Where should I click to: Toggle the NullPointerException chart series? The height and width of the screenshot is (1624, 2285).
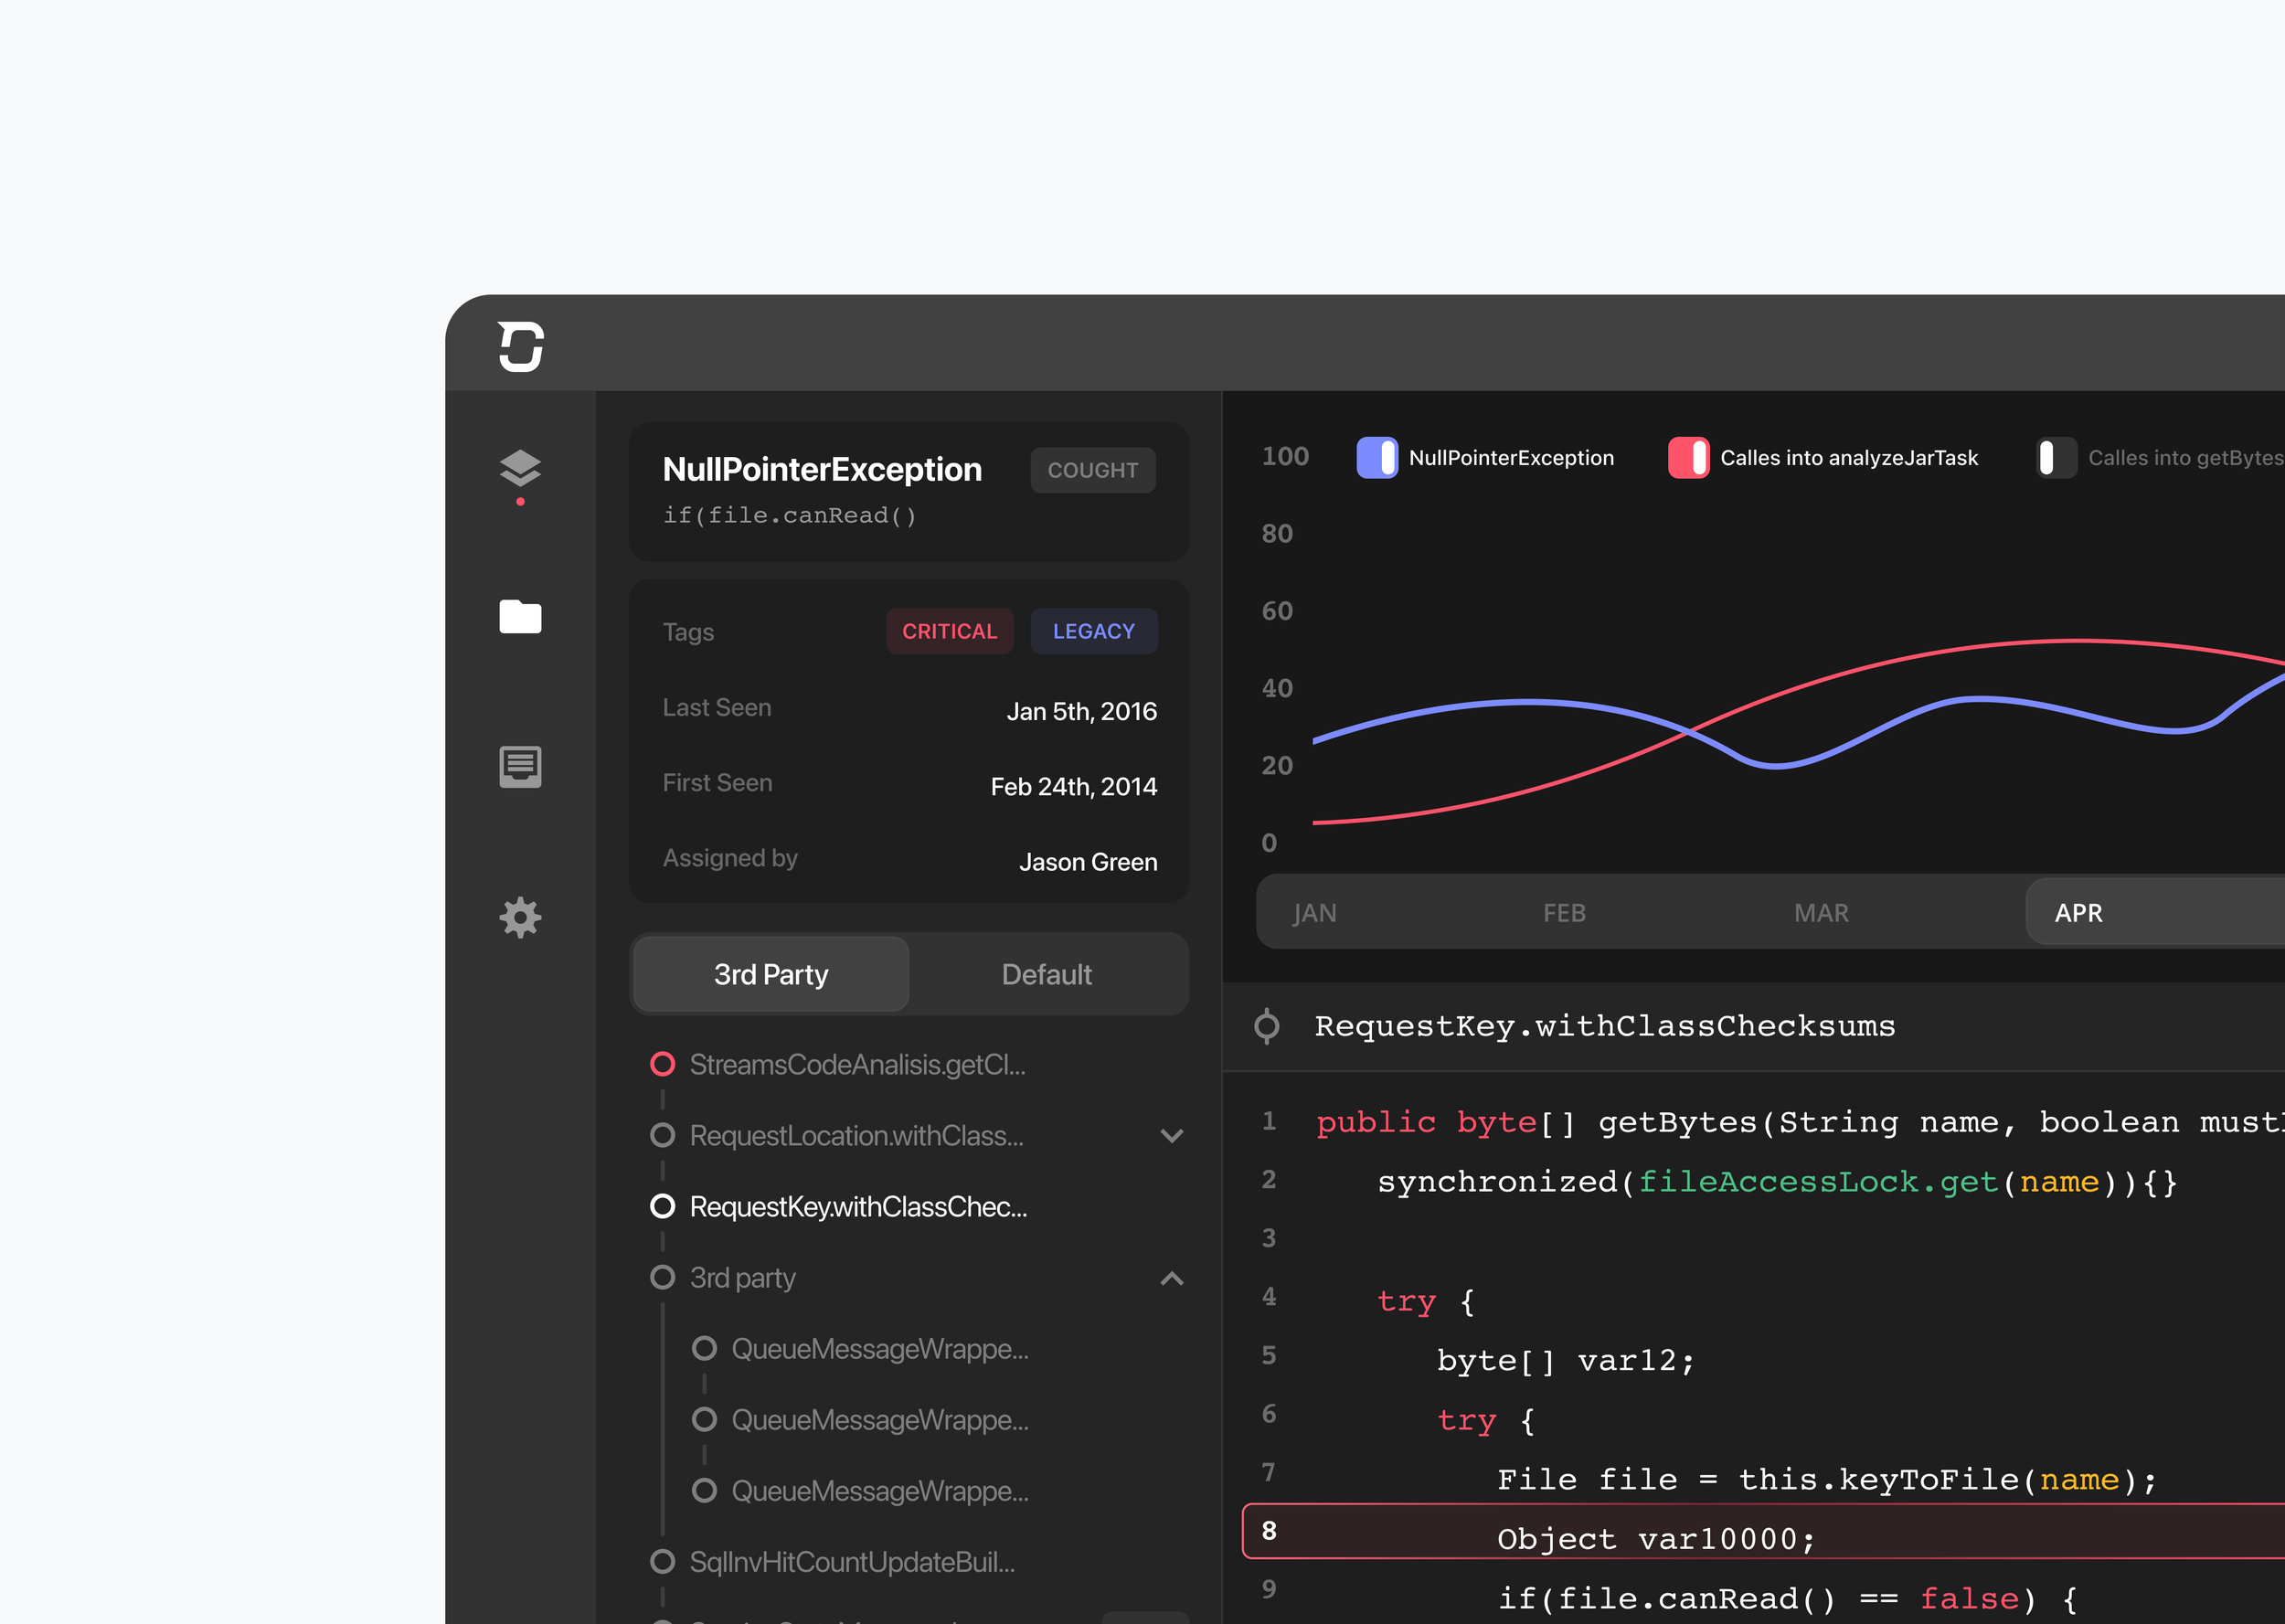(x=1377, y=458)
